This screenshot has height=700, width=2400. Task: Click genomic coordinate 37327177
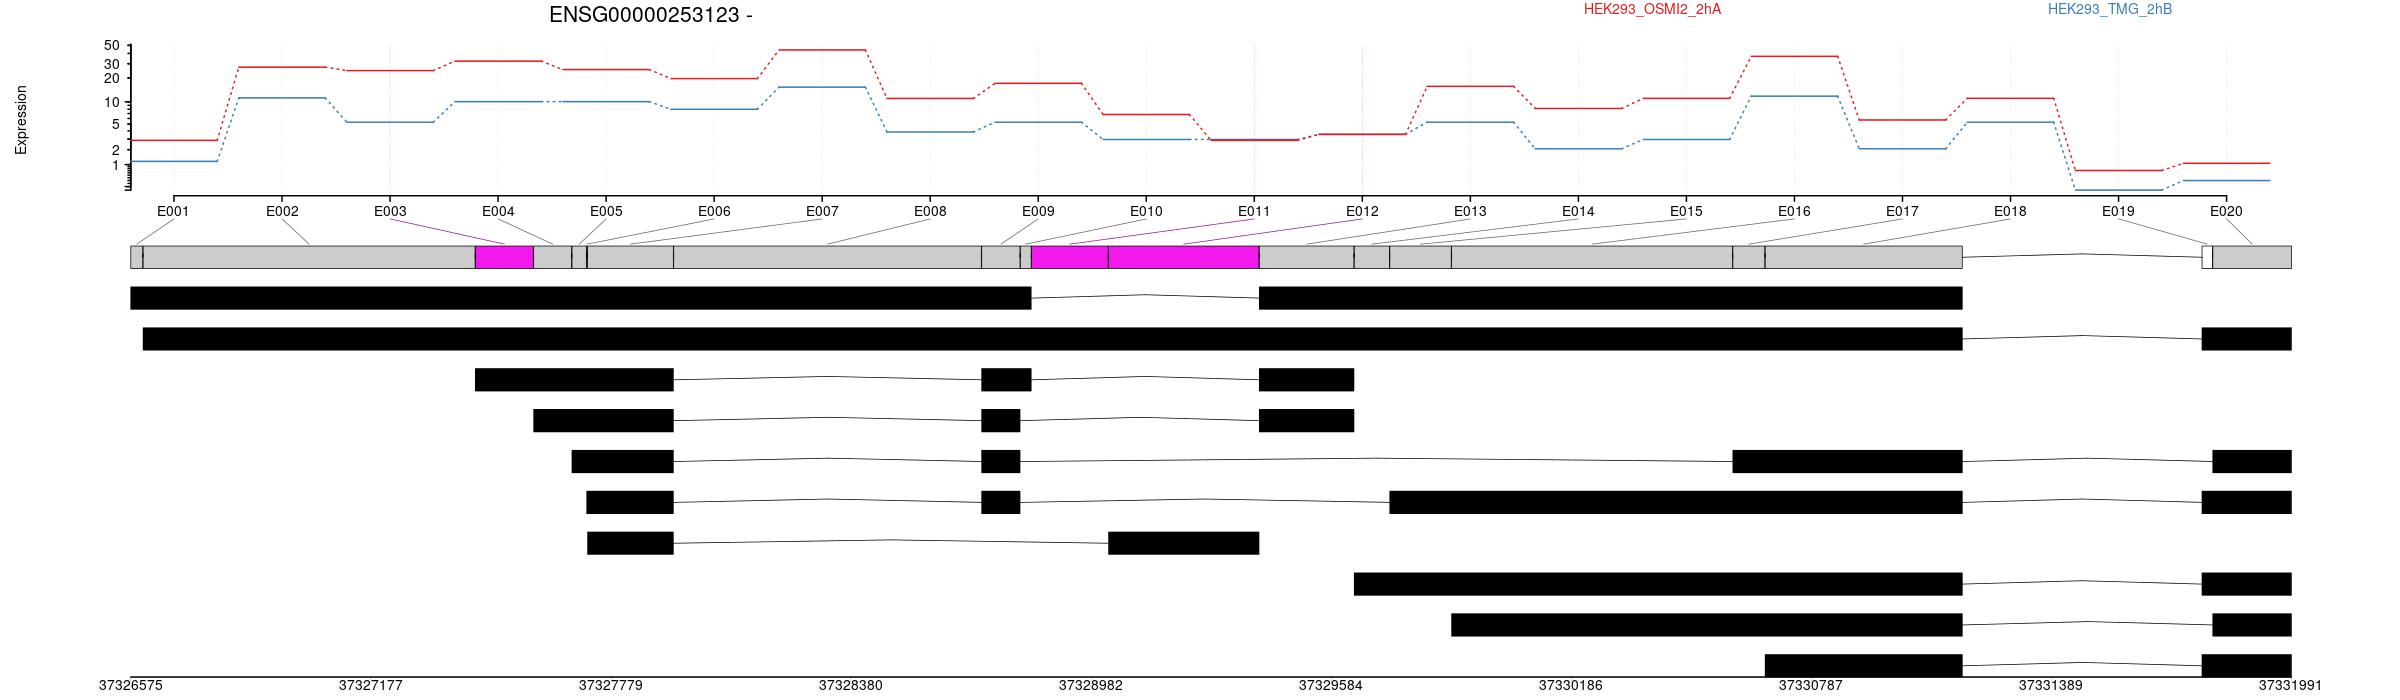[370, 685]
